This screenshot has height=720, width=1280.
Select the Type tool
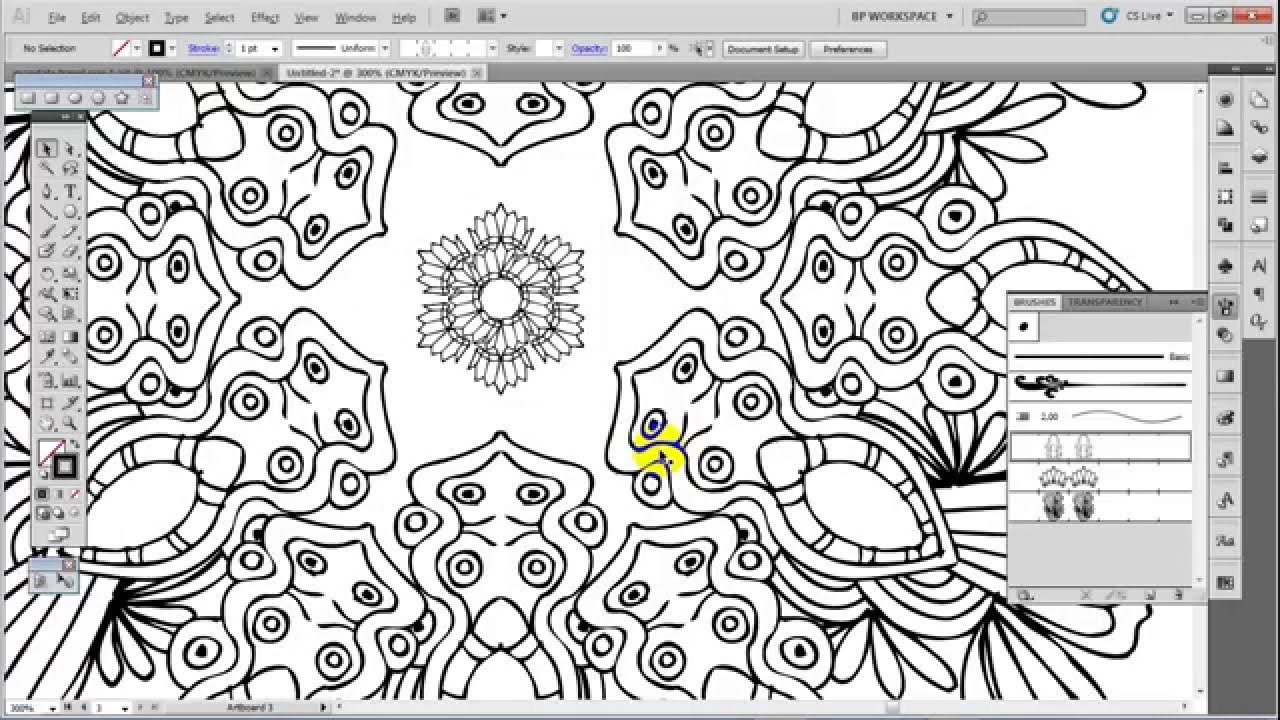[71, 191]
